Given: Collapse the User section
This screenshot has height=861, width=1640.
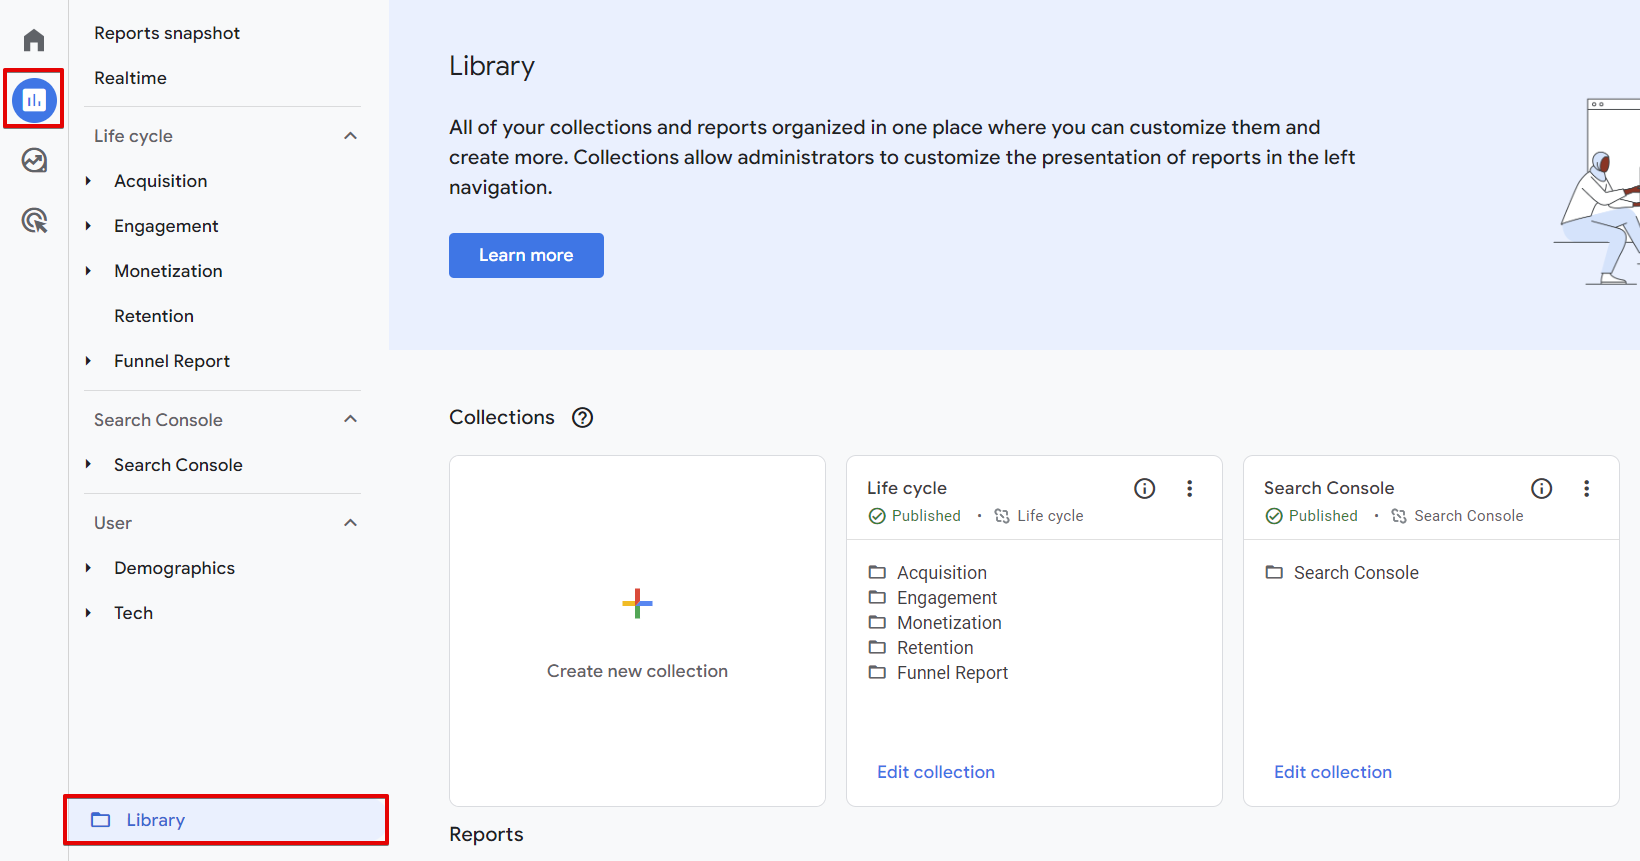Looking at the screenshot, I should click(x=350, y=523).
